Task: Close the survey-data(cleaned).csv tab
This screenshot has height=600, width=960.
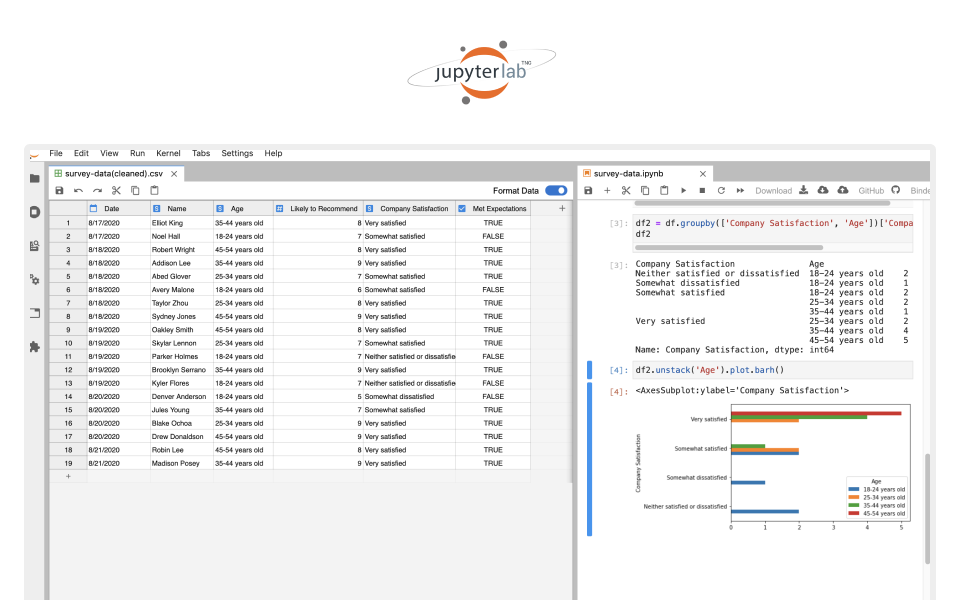Action: click(x=174, y=173)
